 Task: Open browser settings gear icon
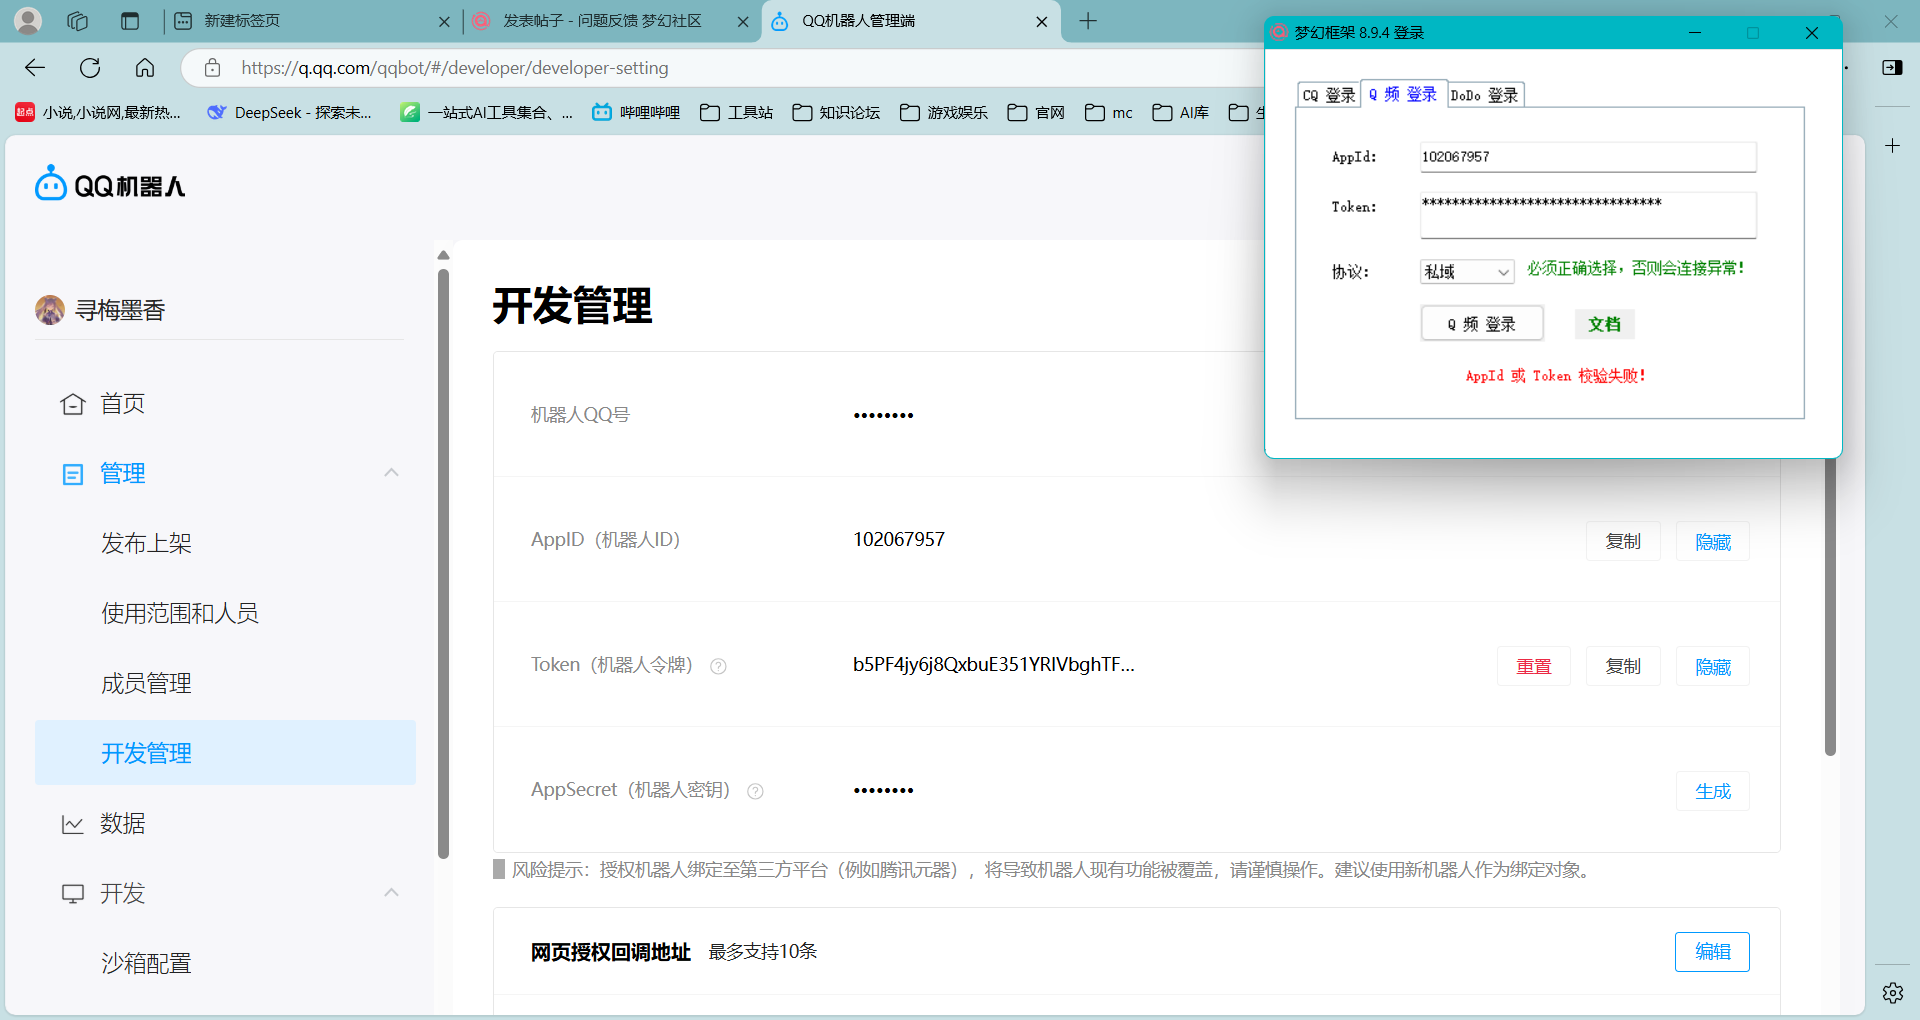(x=1892, y=992)
